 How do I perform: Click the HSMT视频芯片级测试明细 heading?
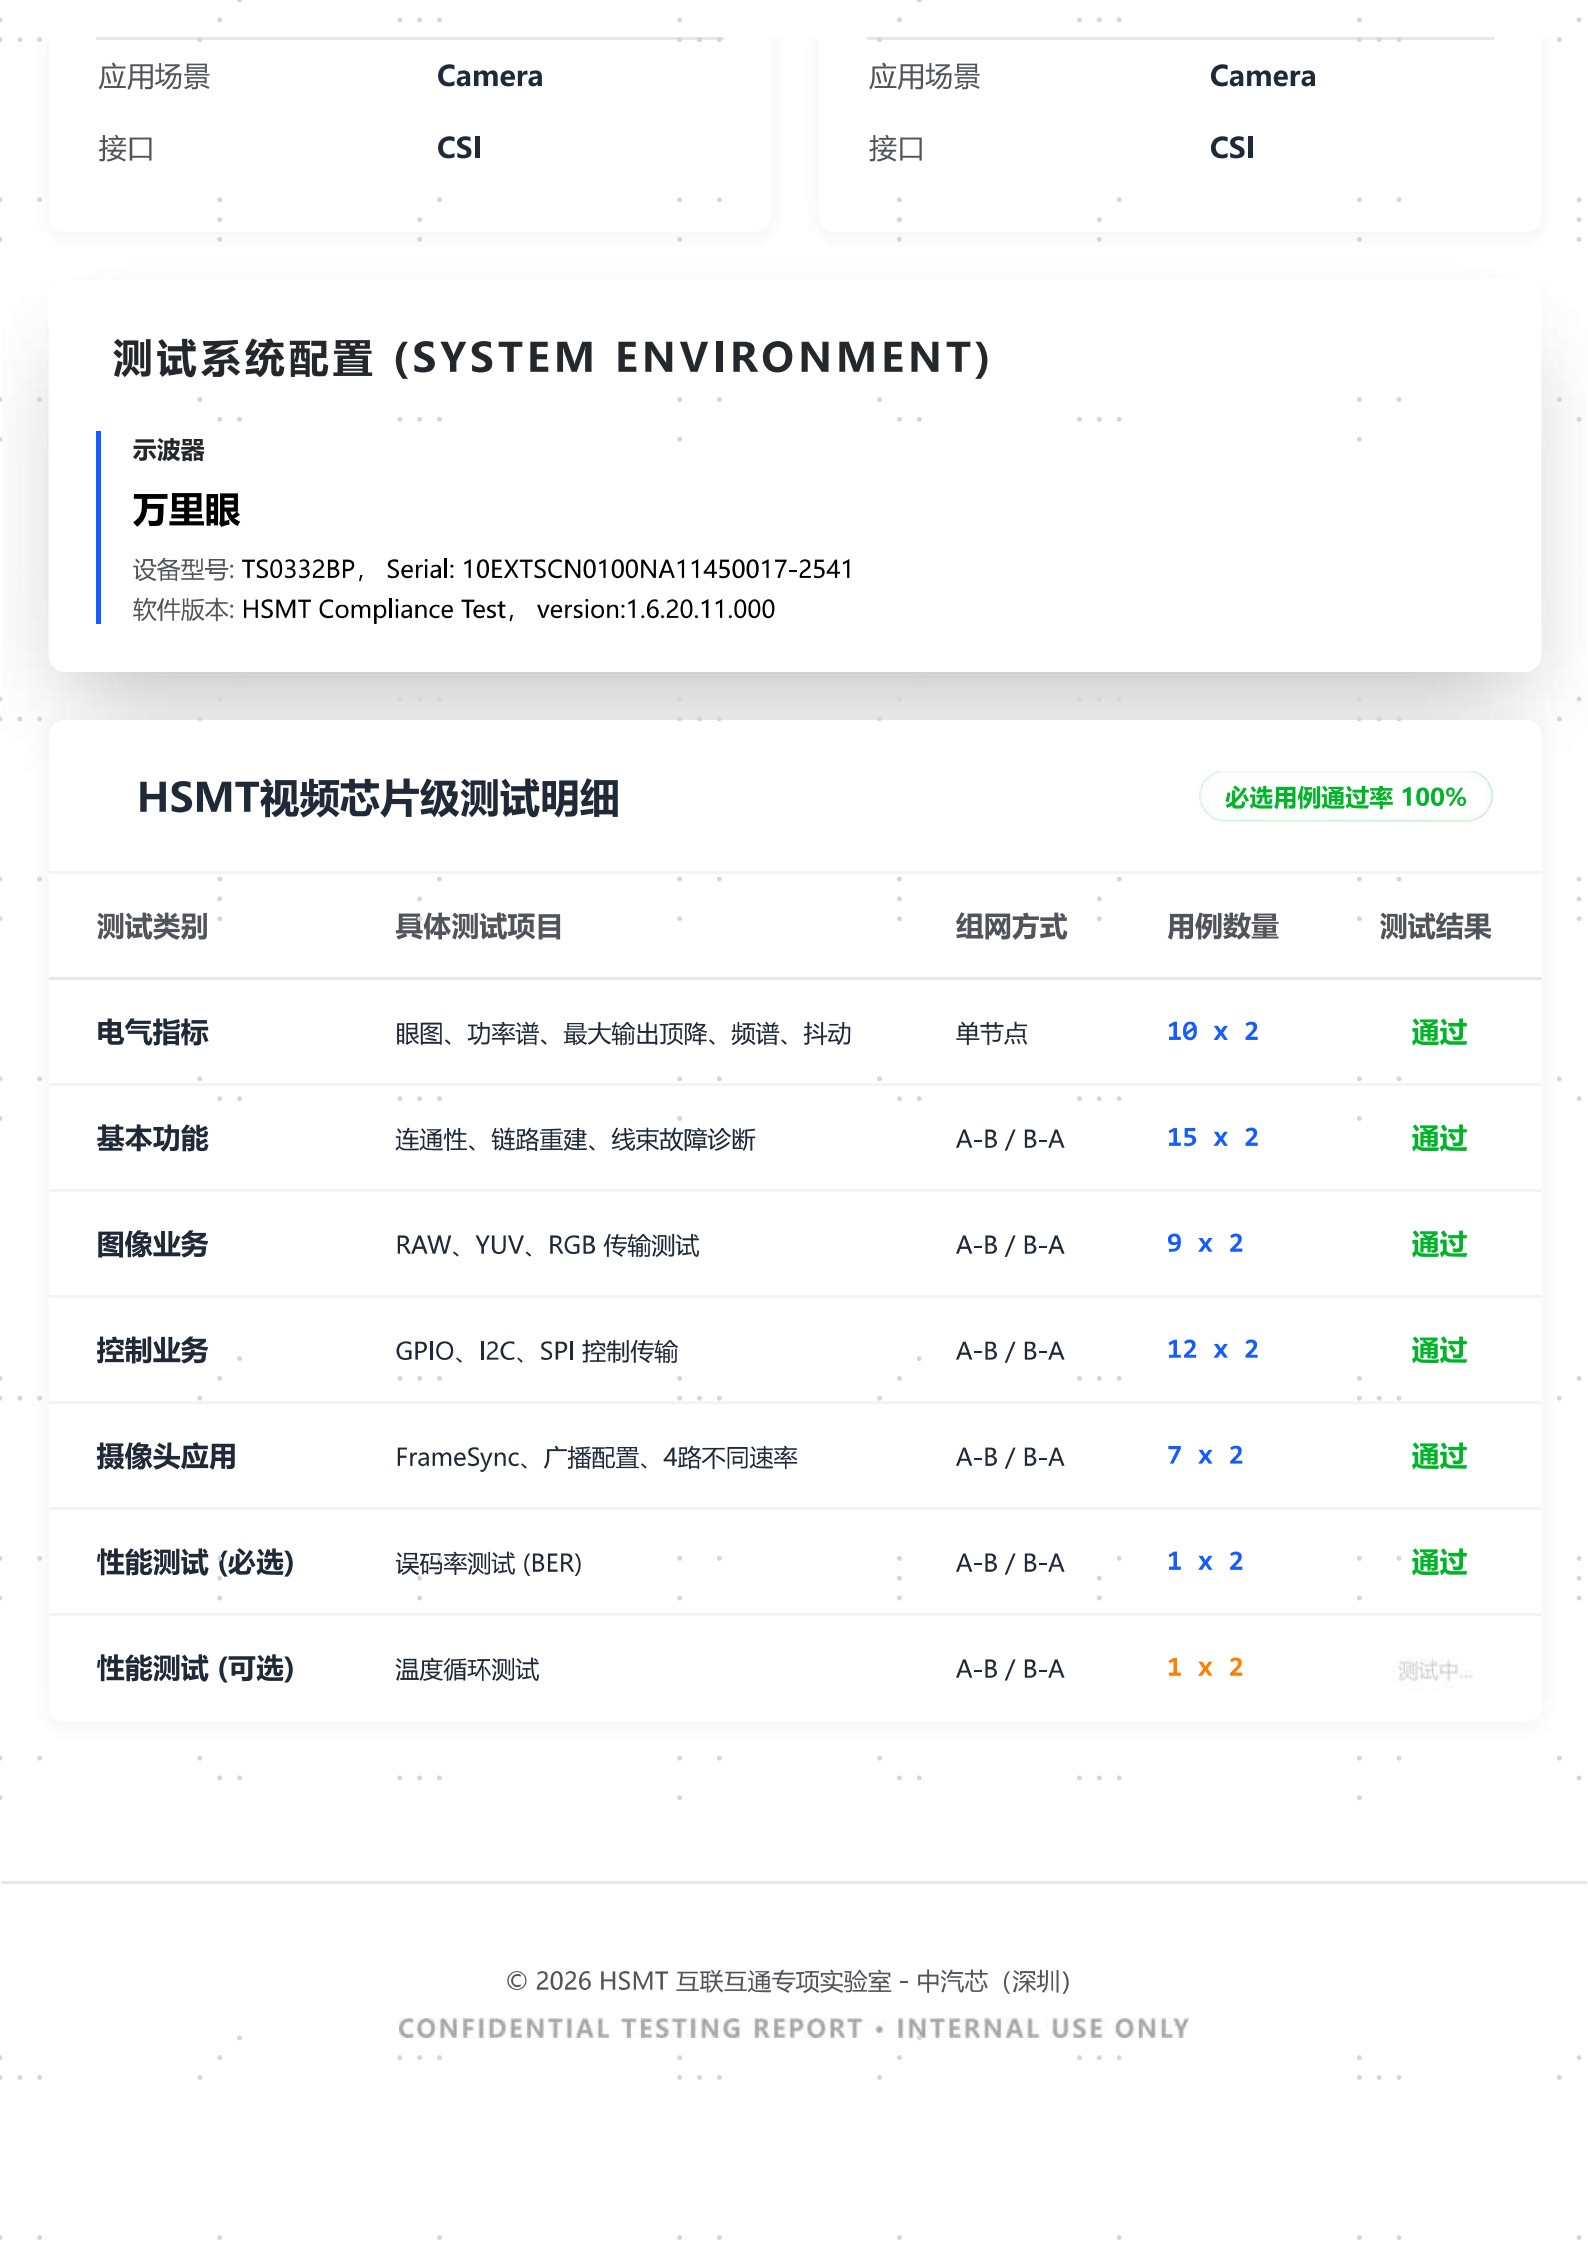click(x=378, y=798)
